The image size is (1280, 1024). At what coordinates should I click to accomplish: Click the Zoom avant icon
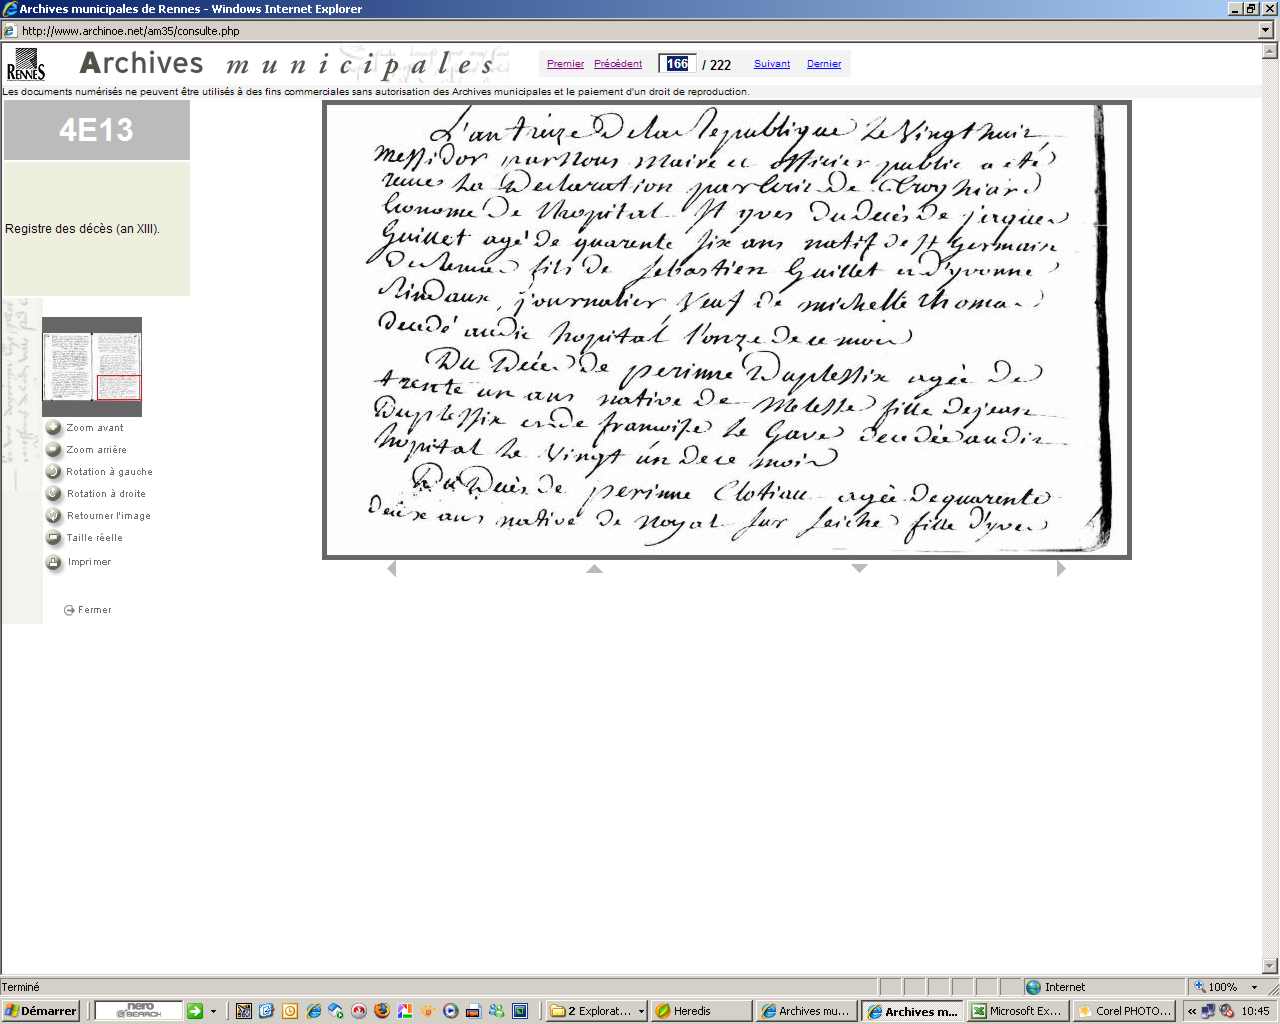coord(54,428)
